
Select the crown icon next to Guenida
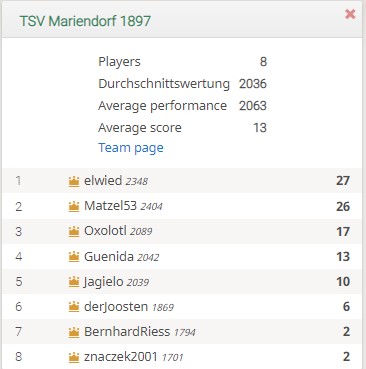[x=74, y=257]
